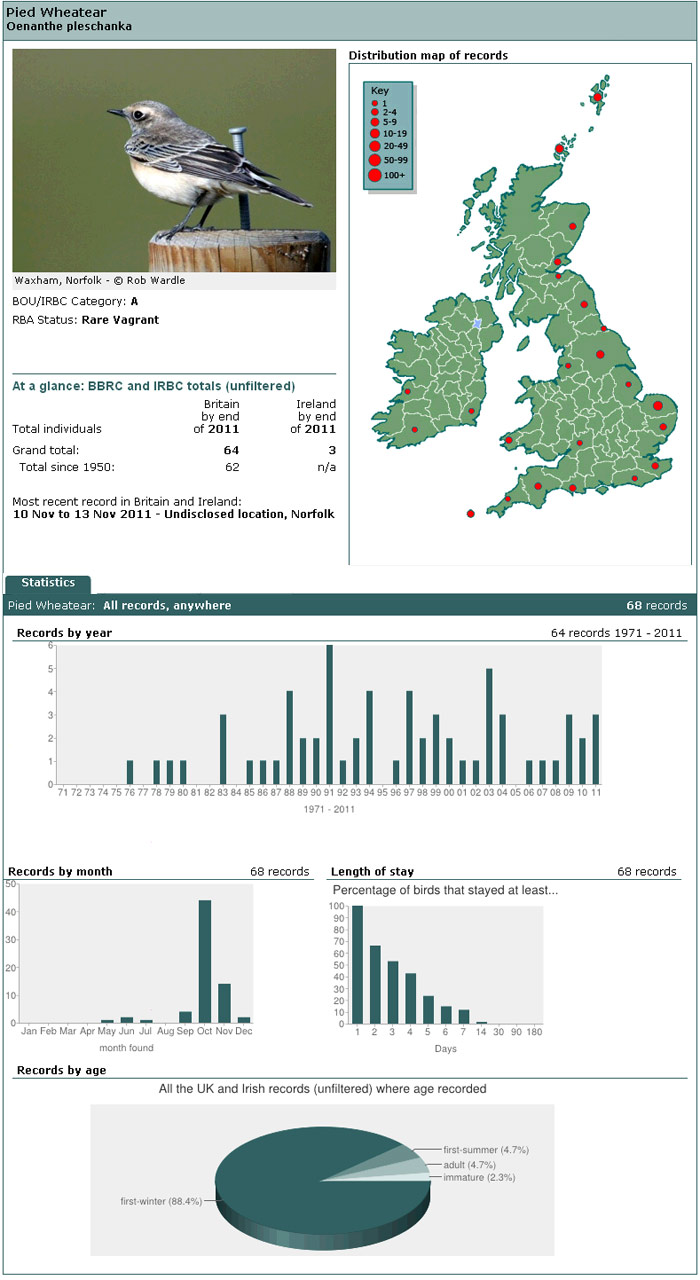Click most recent record '10 Nov to 13 Nov 2011' line

[x=173, y=514]
